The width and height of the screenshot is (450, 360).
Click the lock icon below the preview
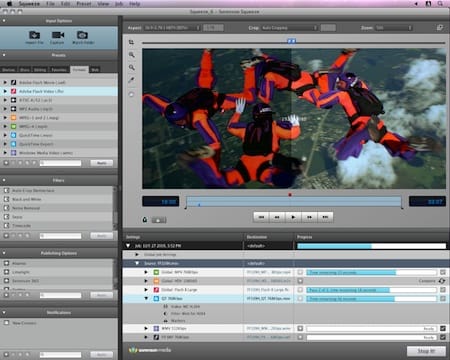[145, 220]
